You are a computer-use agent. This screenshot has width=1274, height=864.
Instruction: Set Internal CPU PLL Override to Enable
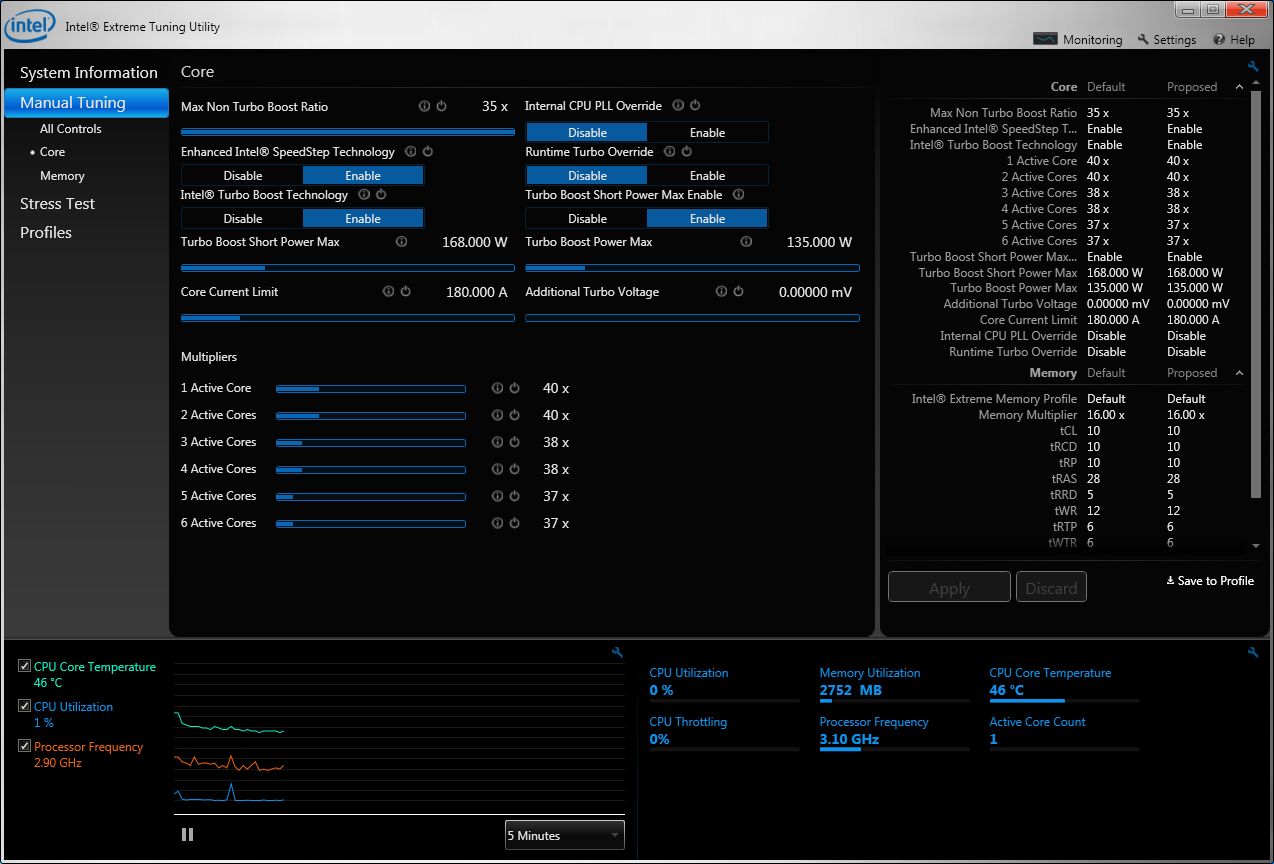click(707, 132)
